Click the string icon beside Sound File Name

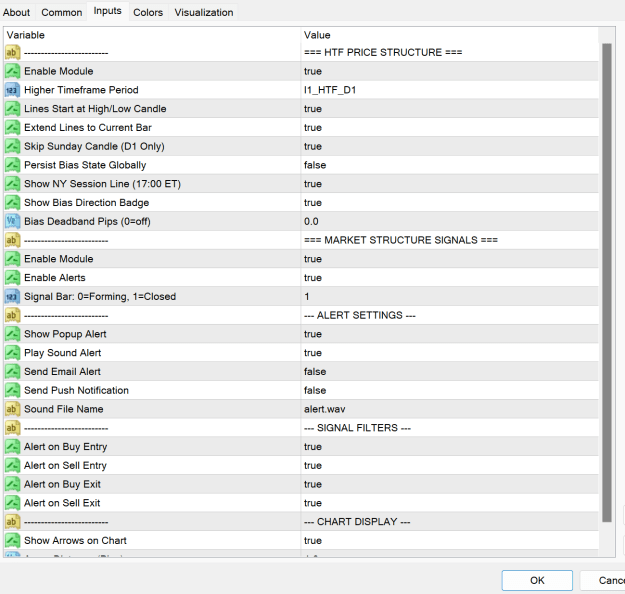[12, 409]
